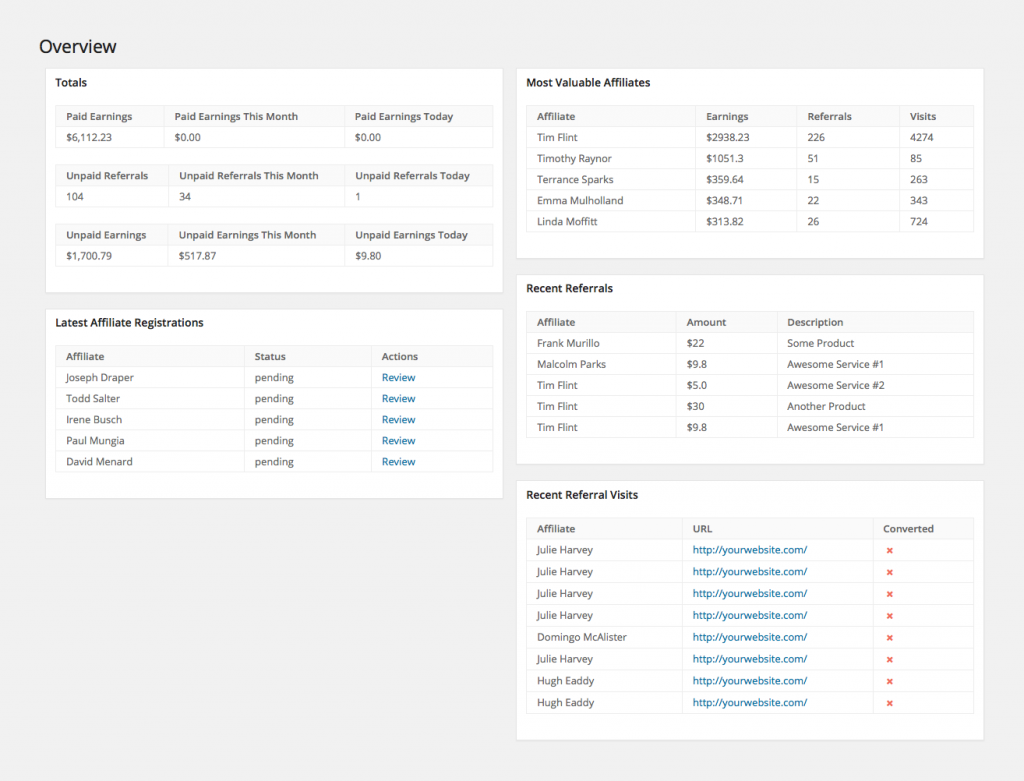Click the Earnings column header
1024x781 pixels.
(727, 116)
